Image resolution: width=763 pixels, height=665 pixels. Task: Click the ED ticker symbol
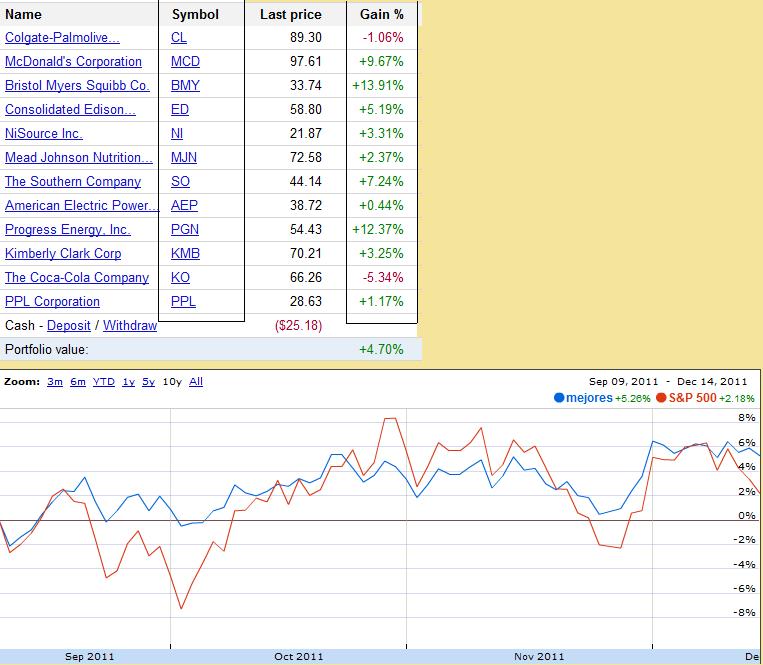click(x=180, y=109)
